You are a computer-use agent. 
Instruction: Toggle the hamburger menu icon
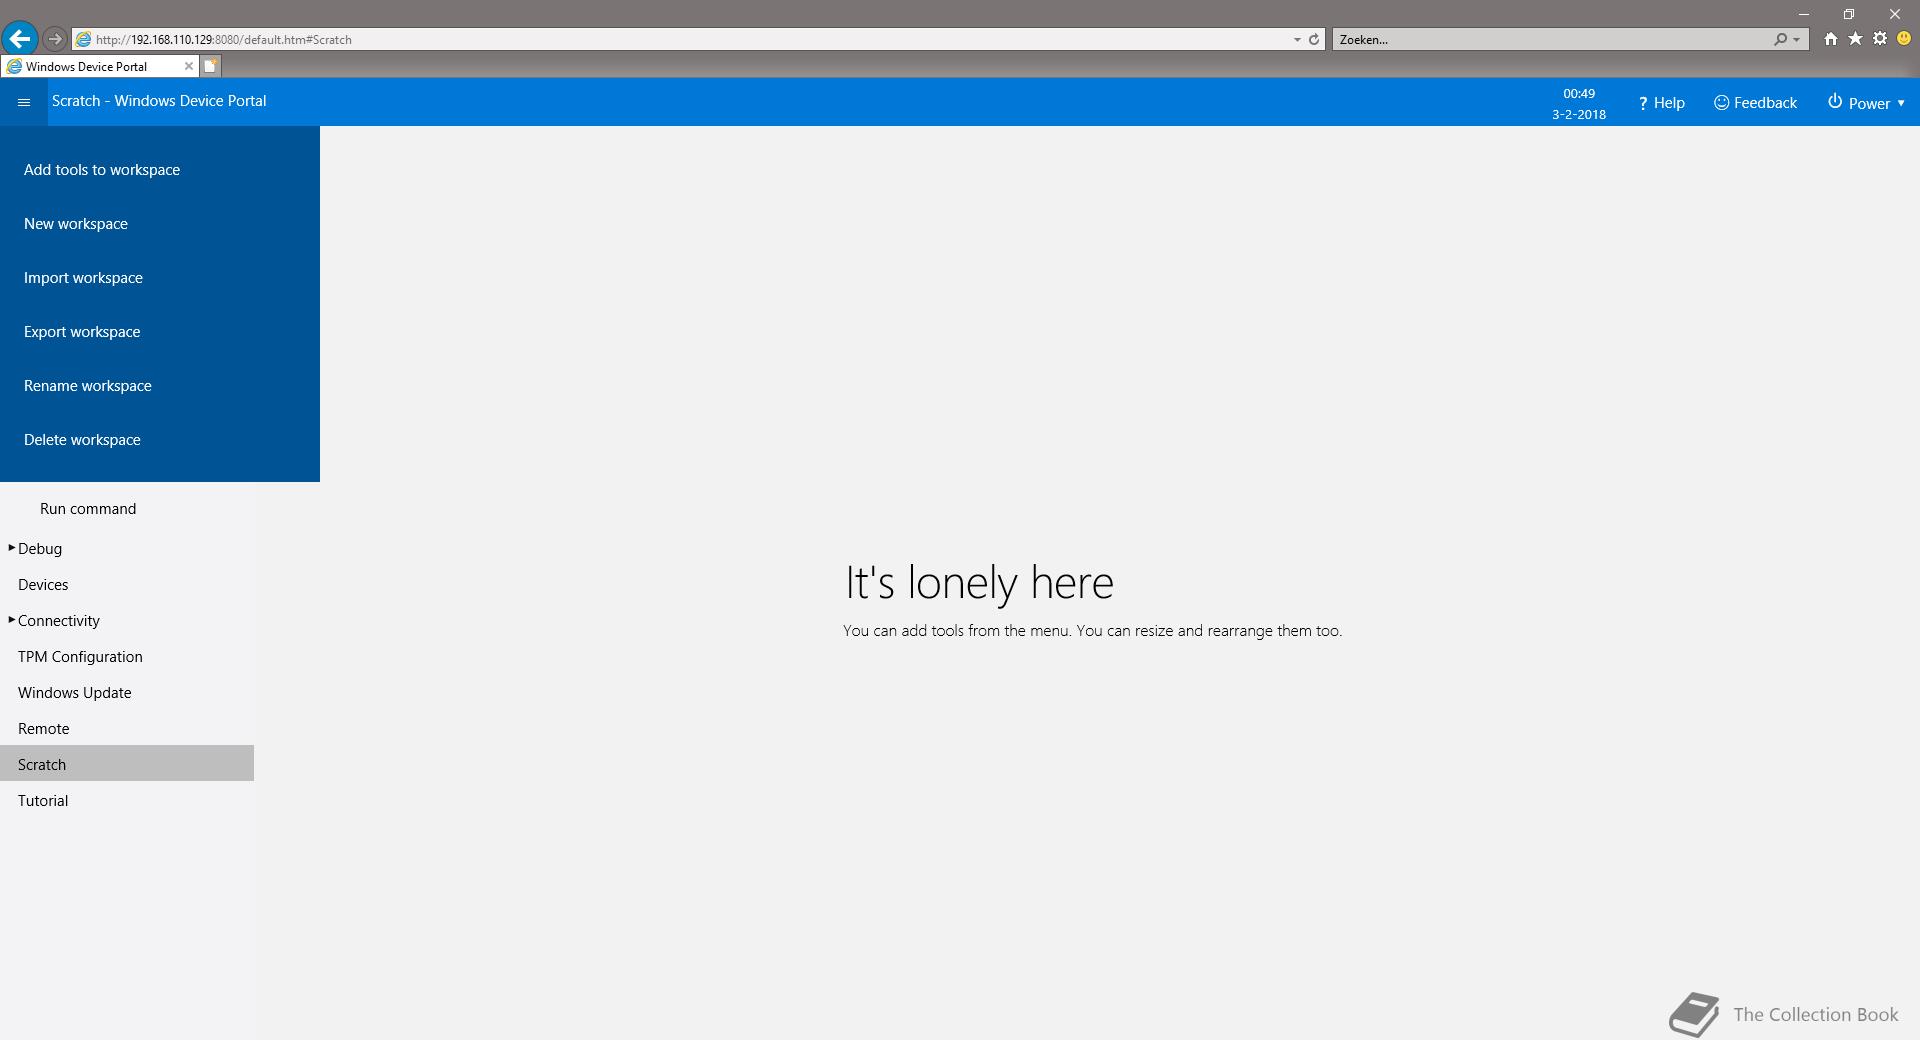click(24, 102)
